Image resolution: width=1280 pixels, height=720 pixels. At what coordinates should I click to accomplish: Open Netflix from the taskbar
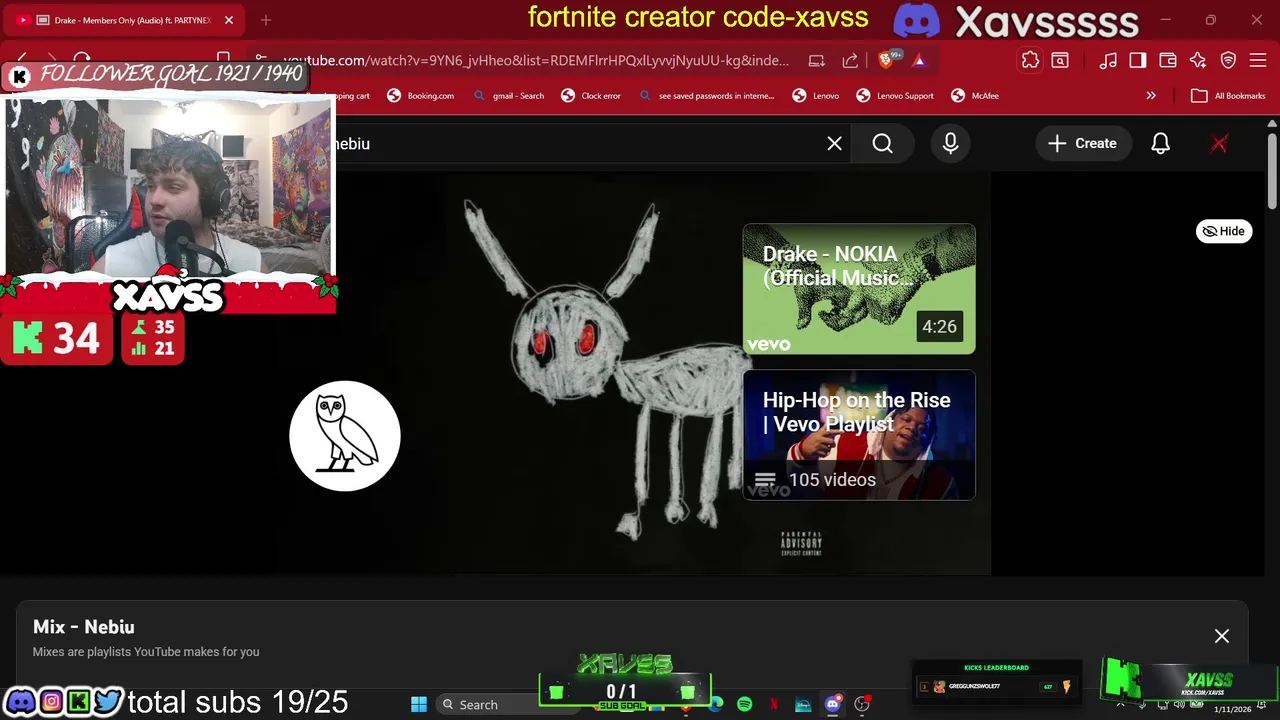click(x=774, y=704)
